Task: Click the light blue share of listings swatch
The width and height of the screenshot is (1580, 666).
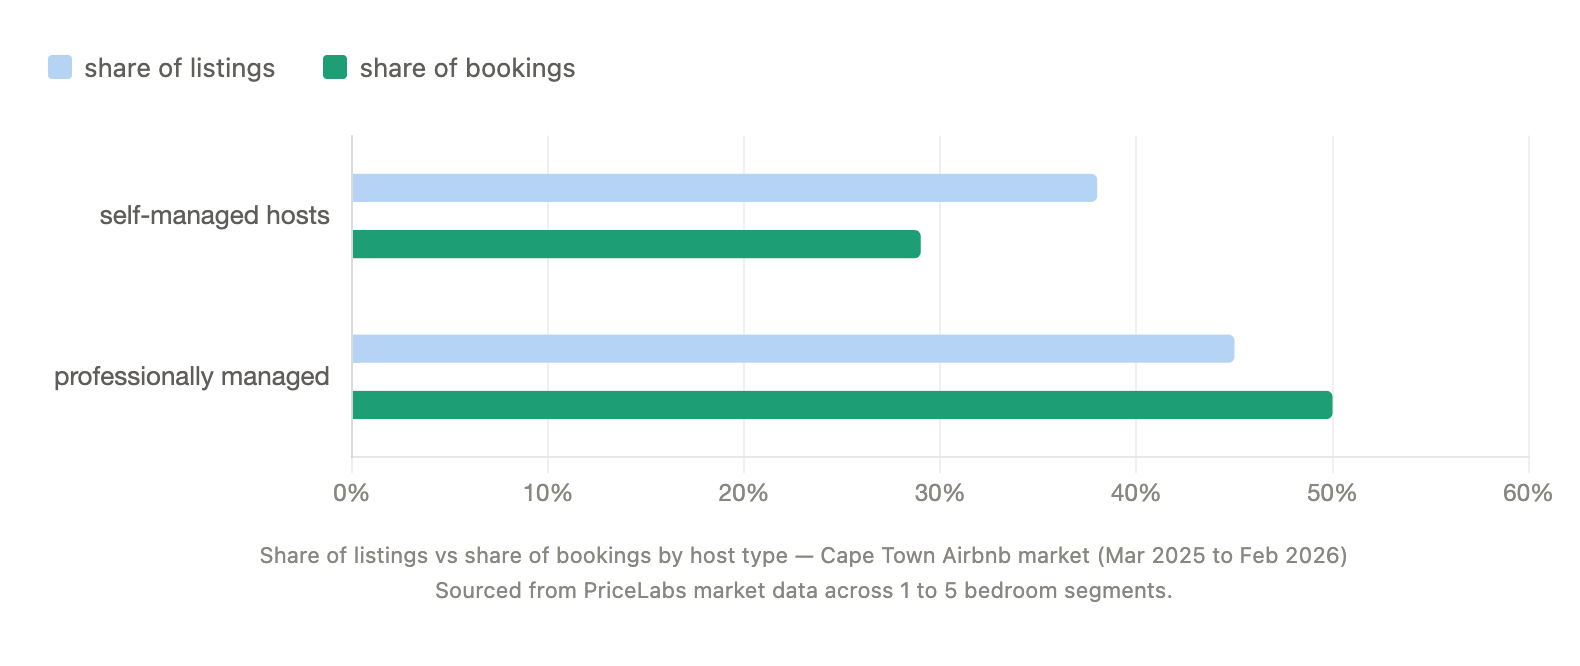Action: (x=60, y=68)
